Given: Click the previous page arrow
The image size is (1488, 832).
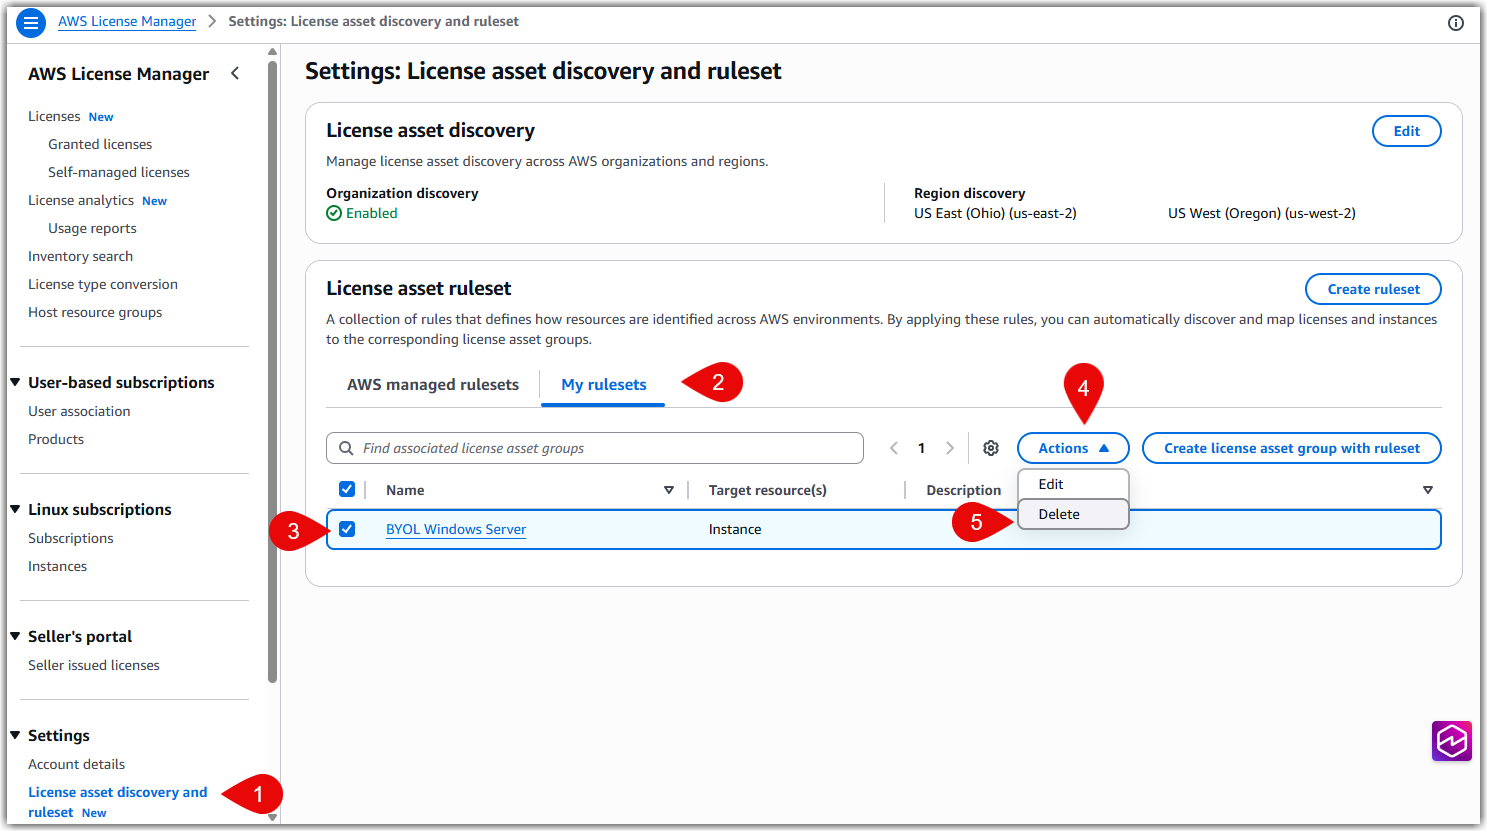Looking at the screenshot, I should click(x=893, y=448).
